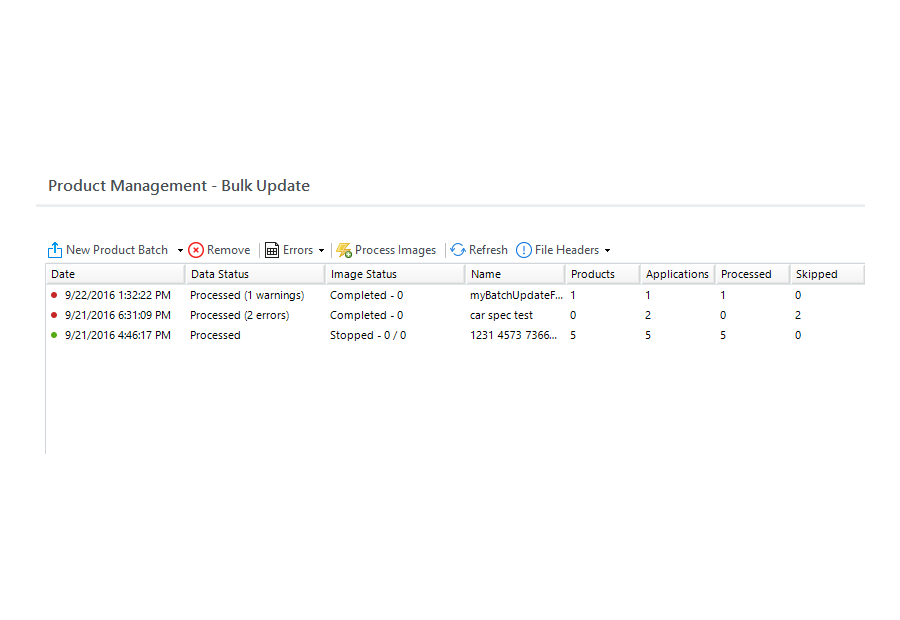
Task: Click the Skipped column header
Action: coord(827,274)
